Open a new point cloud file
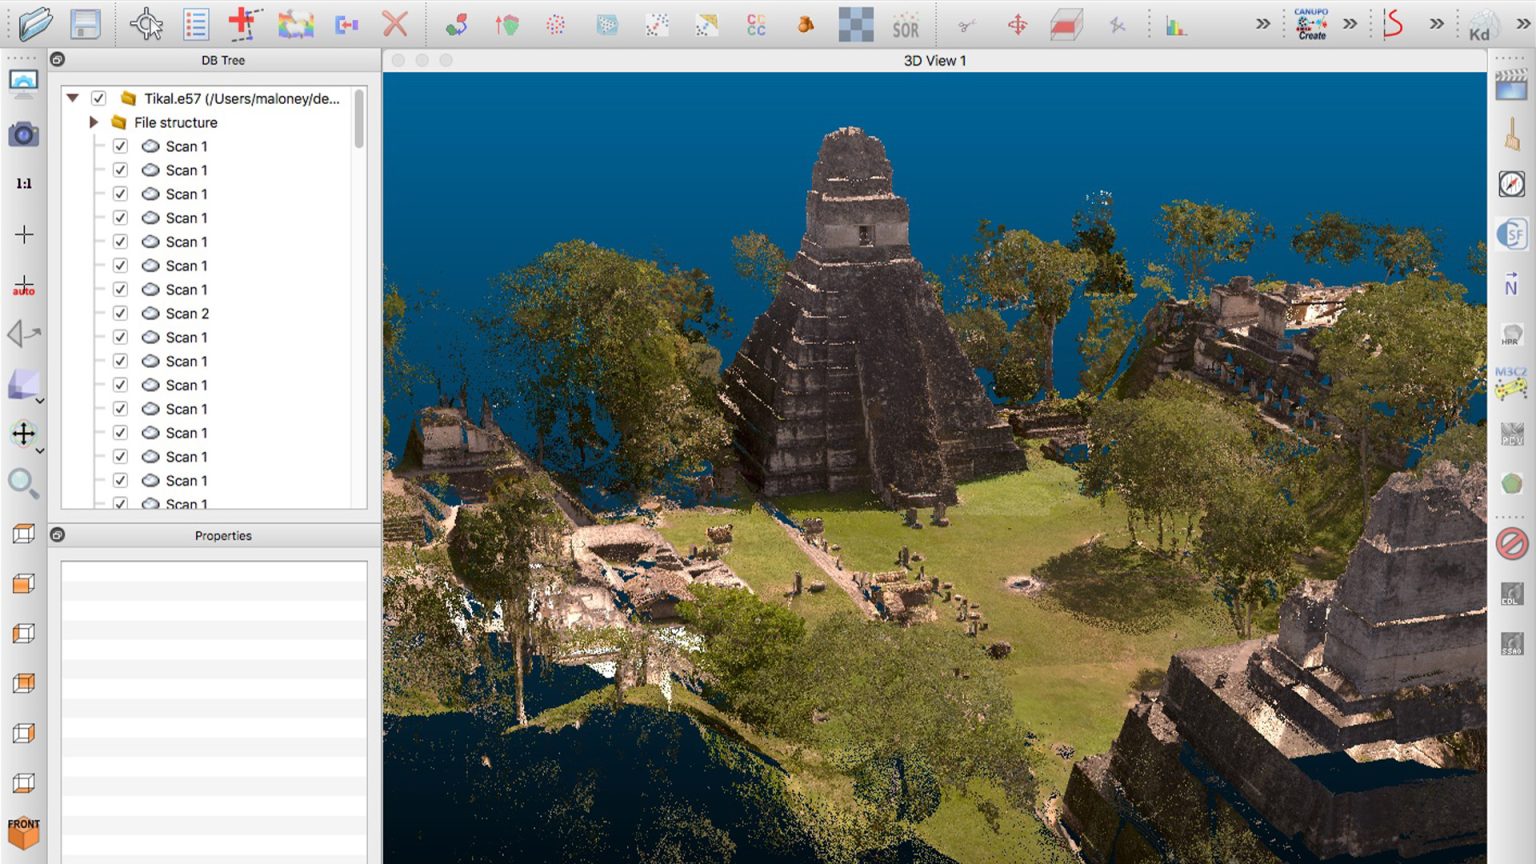1536x864 pixels. [33, 23]
